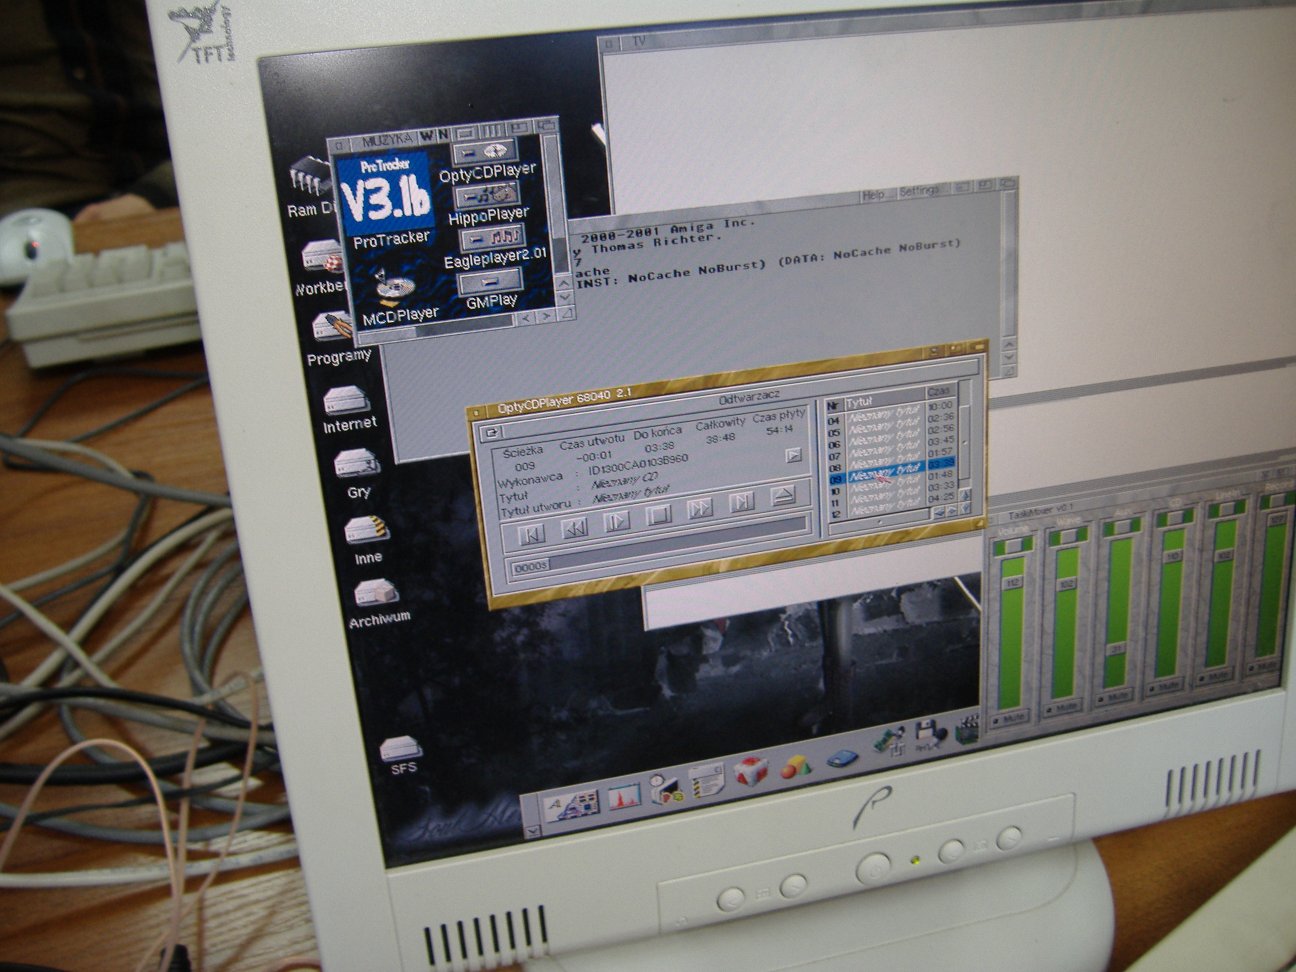The width and height of the screenshot is (1296, 972).
Task: Open the Internet drive icon
Action: [x=345, y=401]
